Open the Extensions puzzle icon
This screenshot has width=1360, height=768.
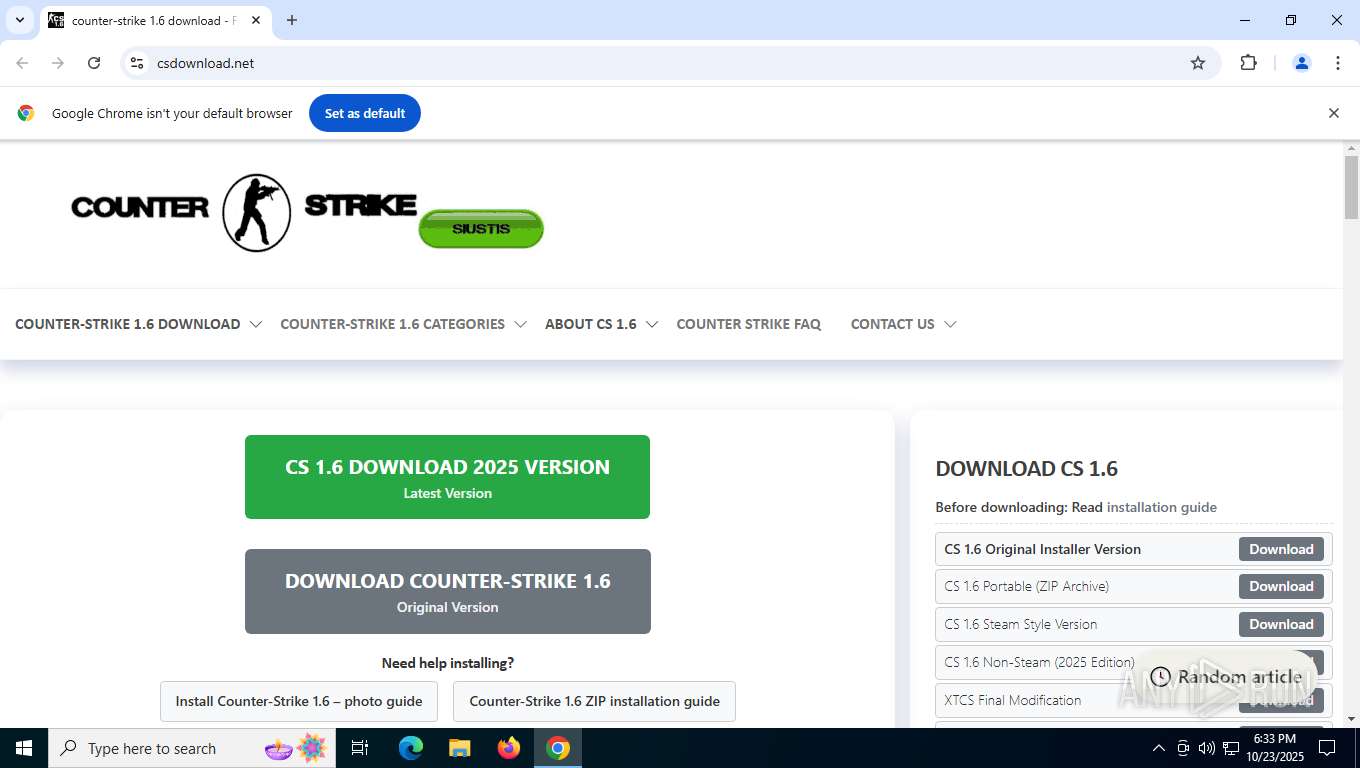point(1248,63)
